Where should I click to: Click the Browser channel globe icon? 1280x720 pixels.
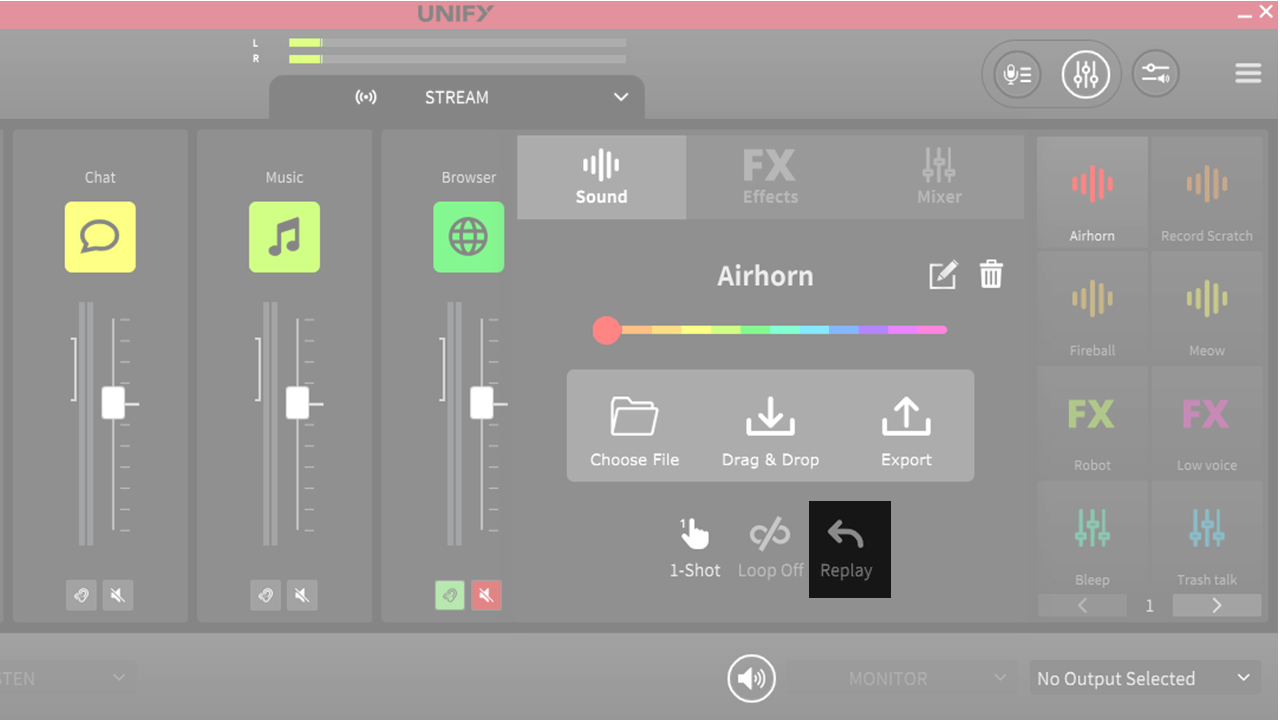click(468, 237)
